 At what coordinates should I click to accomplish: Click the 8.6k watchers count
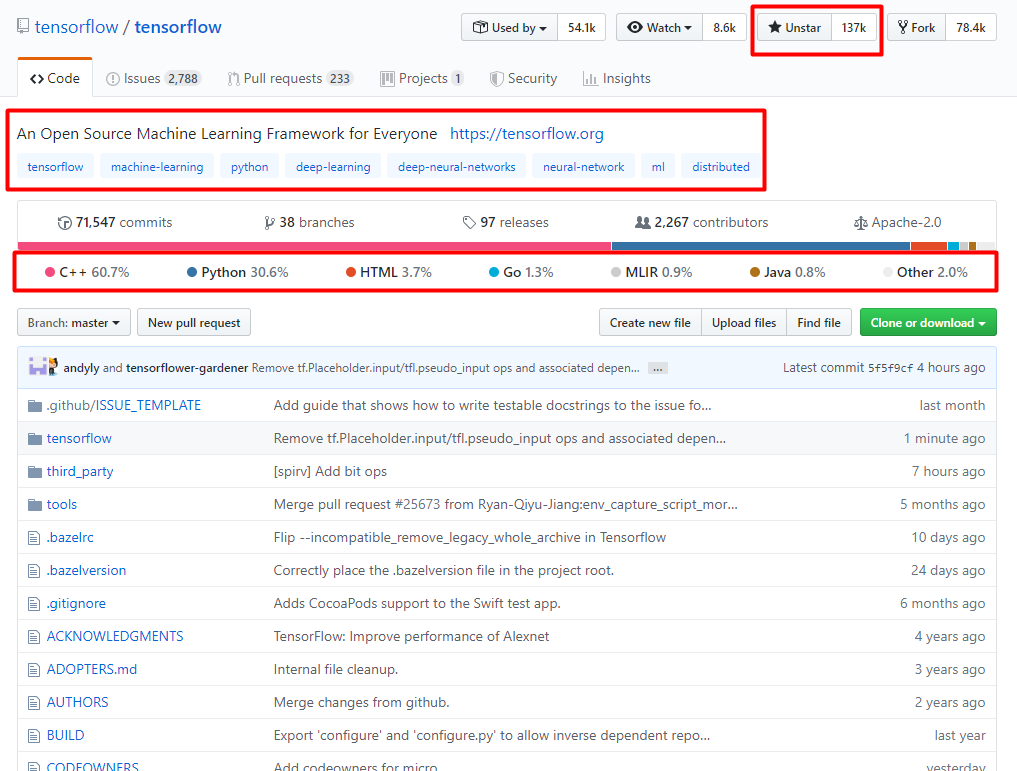point(724,27)
